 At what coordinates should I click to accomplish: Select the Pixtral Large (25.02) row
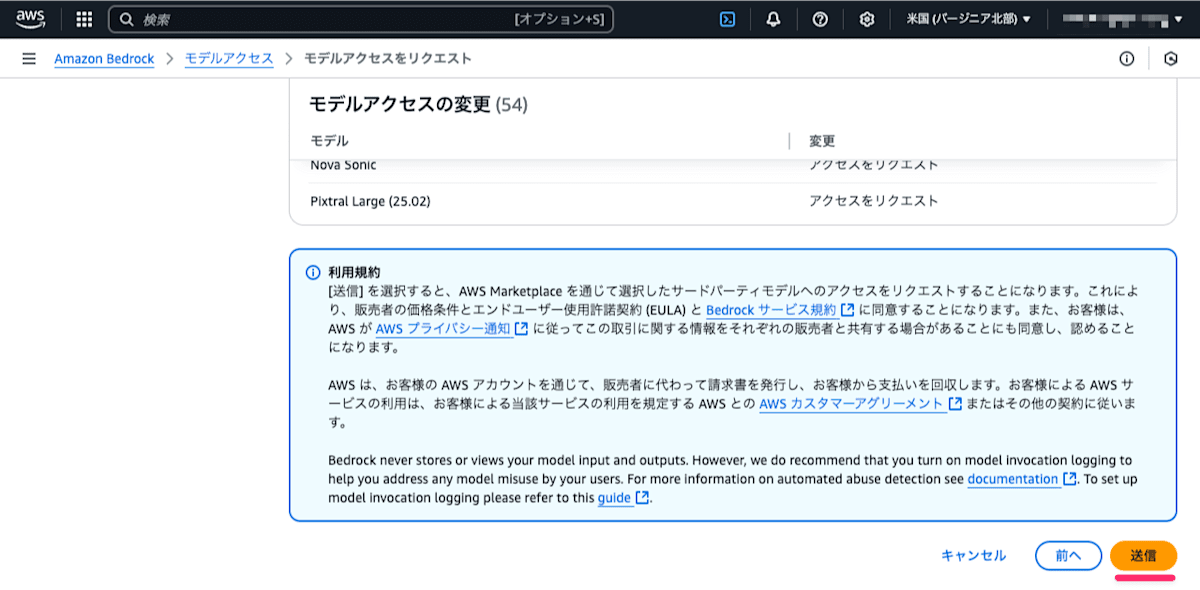(x=732, y=201)
